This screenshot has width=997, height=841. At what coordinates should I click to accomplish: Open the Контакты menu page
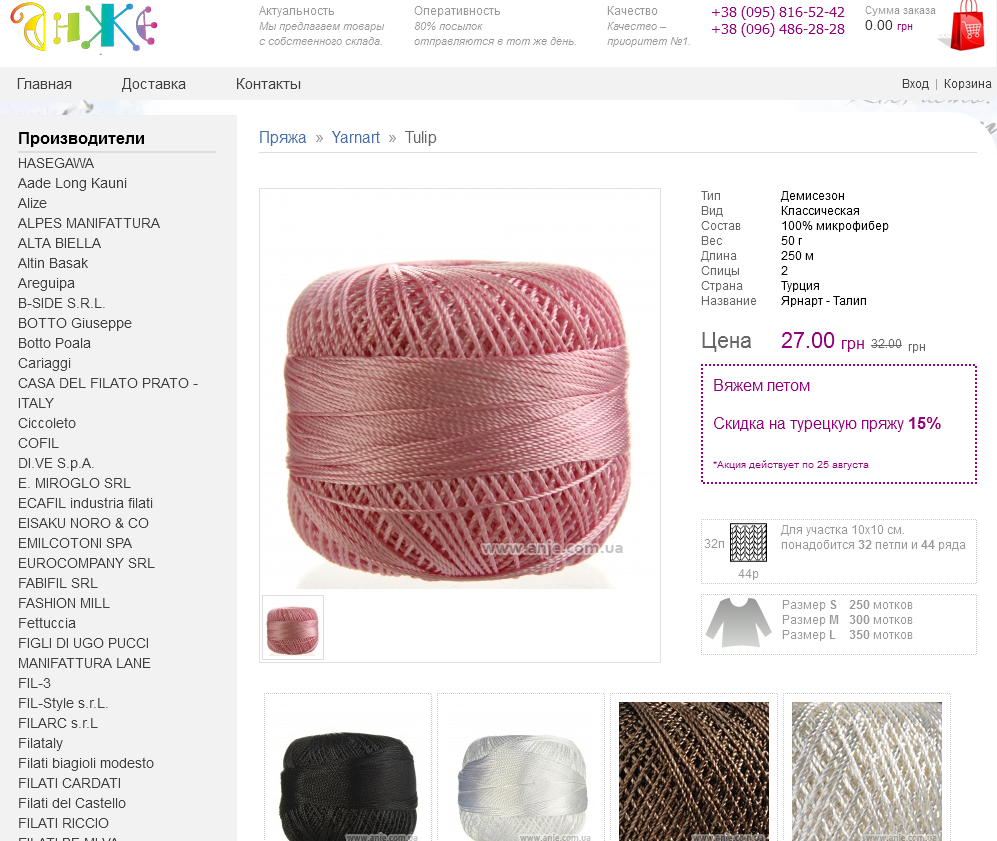tap(268, 84)
